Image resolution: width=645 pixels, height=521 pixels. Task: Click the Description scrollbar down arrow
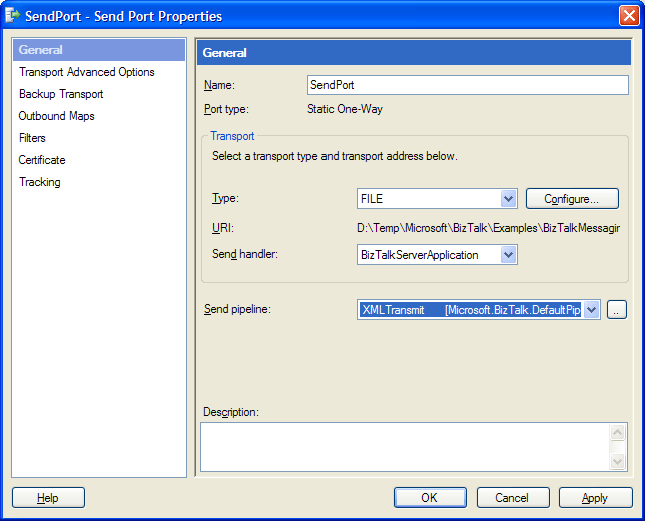(618, 461)
